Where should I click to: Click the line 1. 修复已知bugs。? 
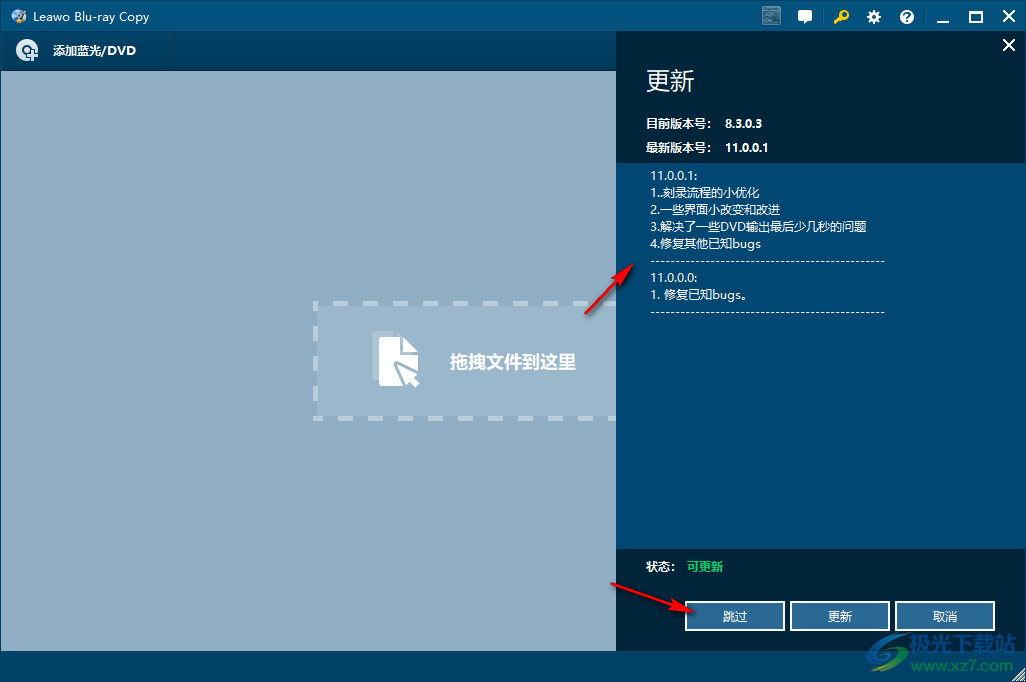(699, 295)
